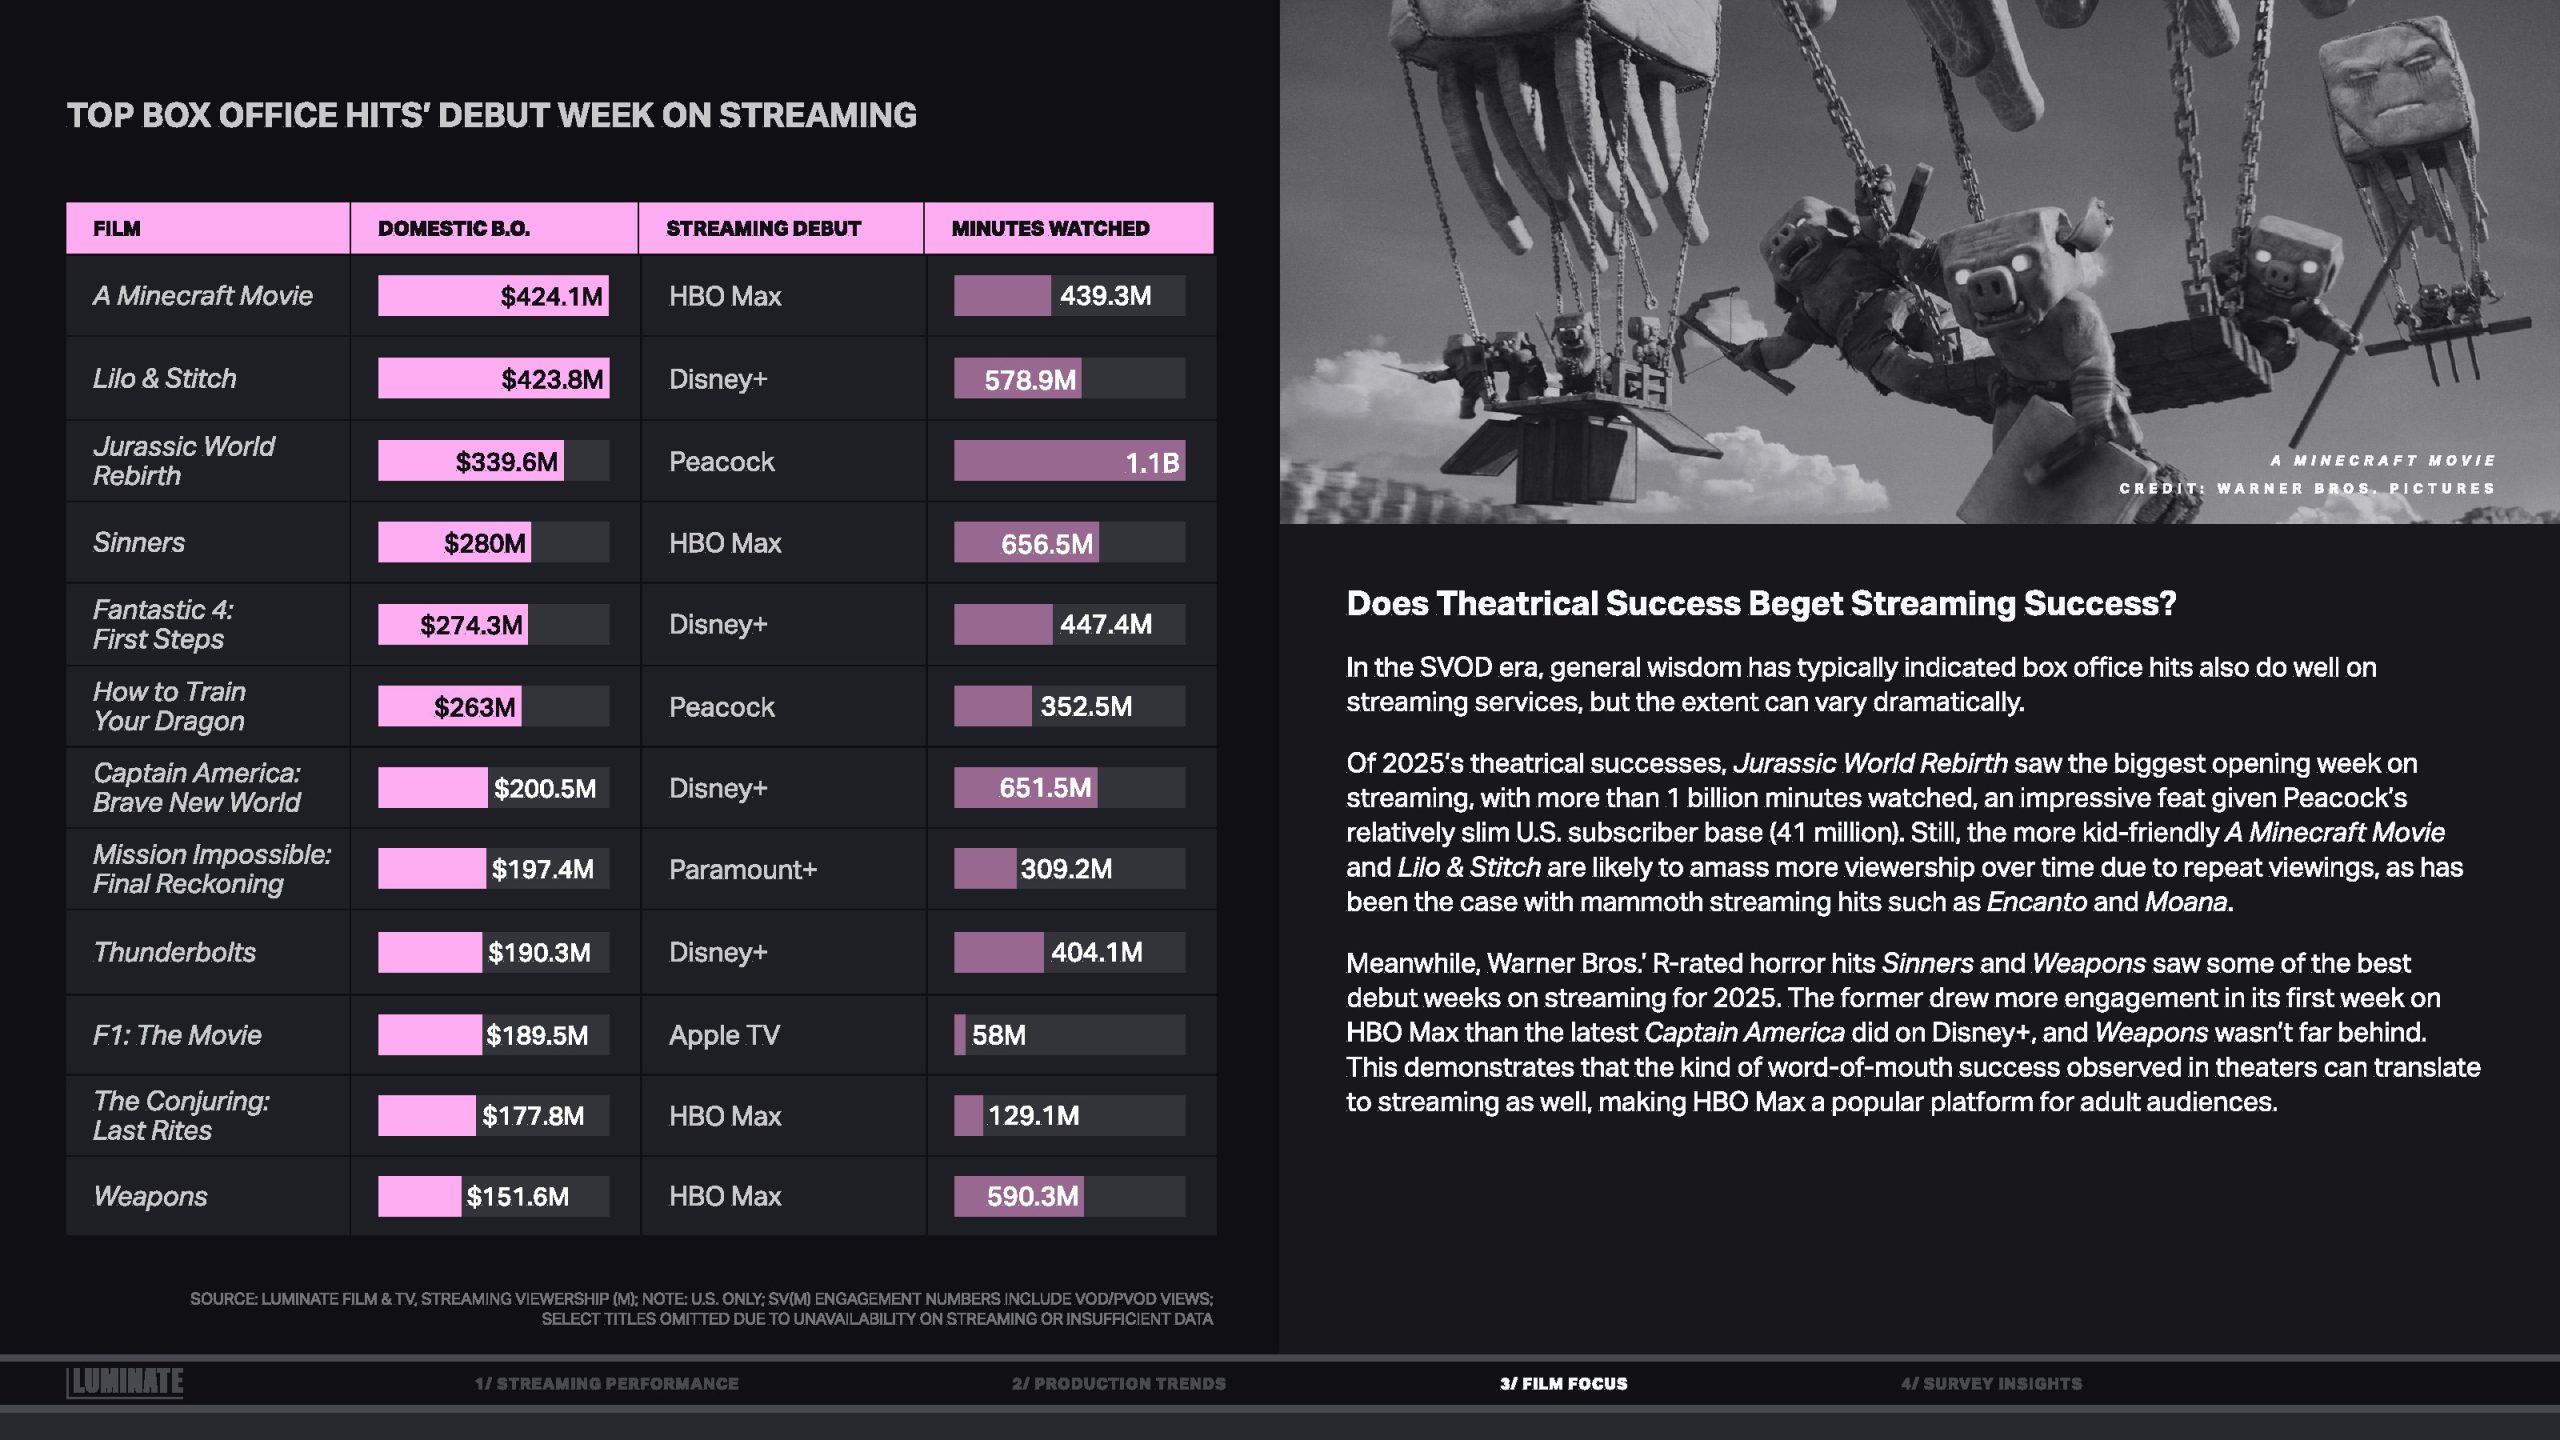2560x1440 pixels.
Task: Click the Streaming Debut column header
Action: point(763,228)
